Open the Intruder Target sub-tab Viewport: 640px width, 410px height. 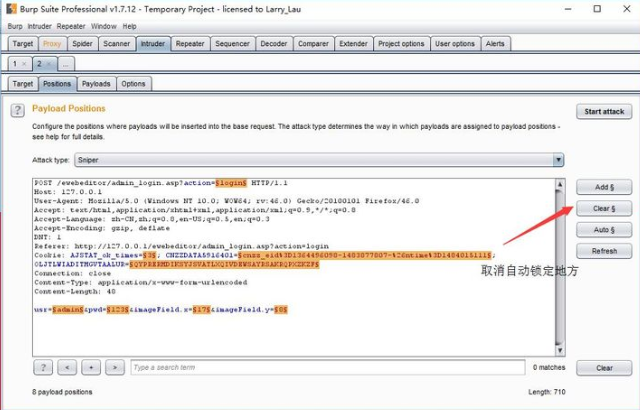[x=22, y=84]
